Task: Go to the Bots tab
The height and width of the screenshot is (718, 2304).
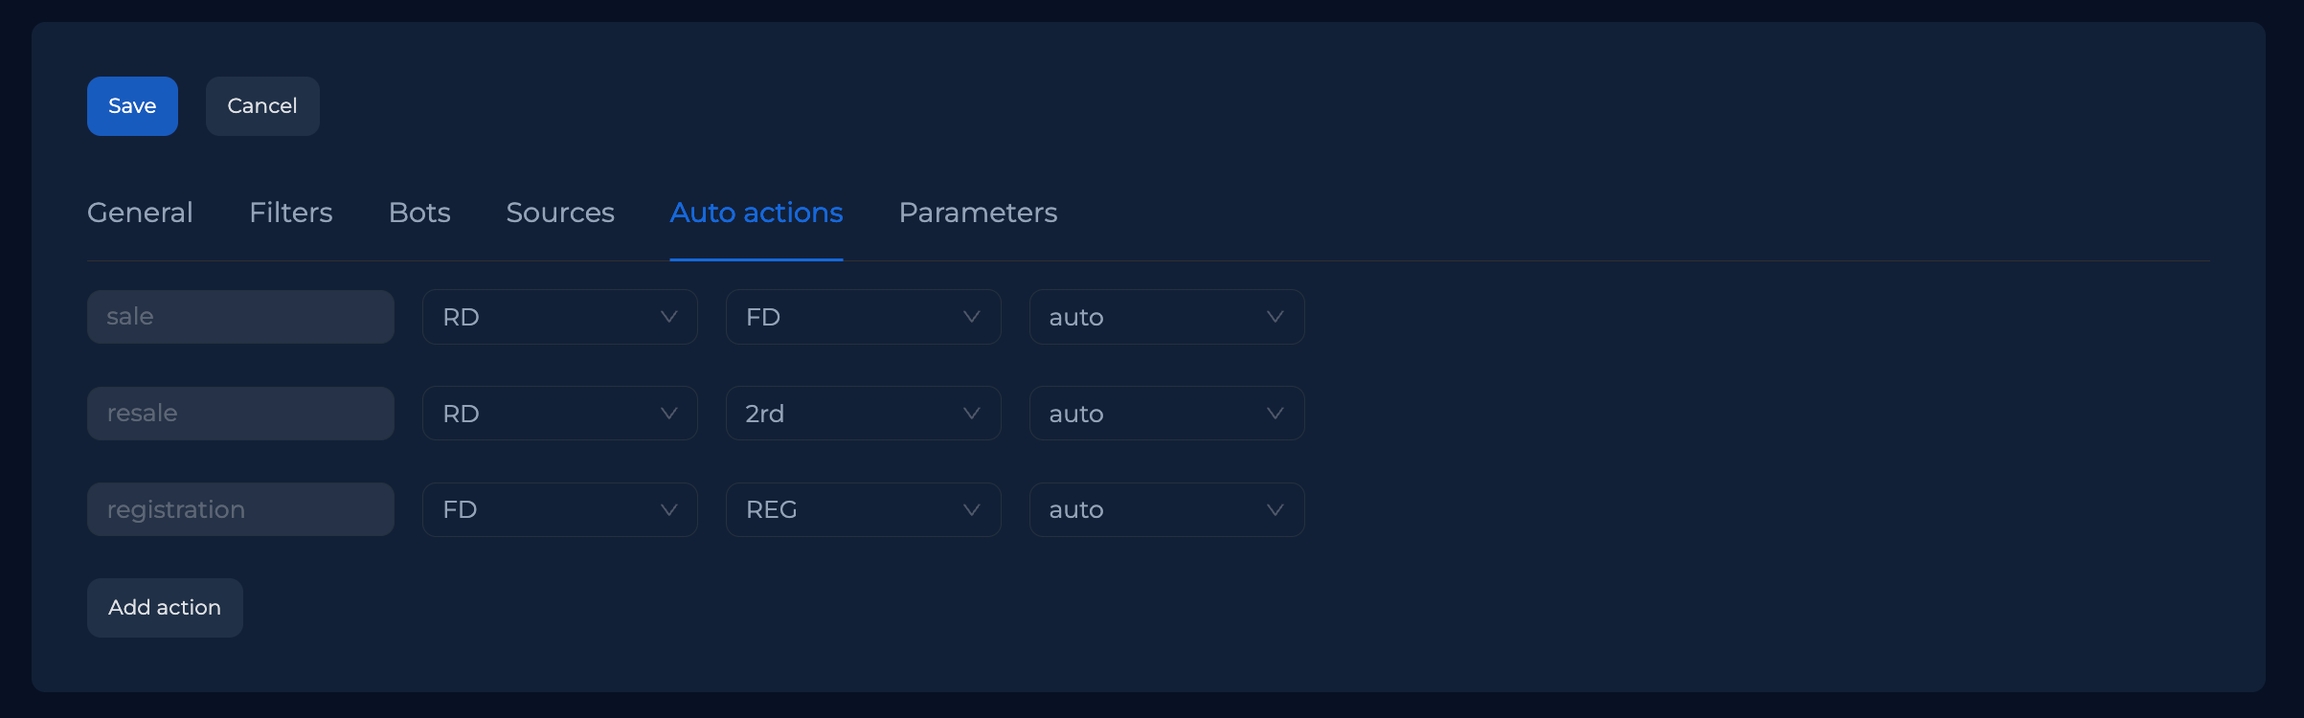Action: click(419, 213)
